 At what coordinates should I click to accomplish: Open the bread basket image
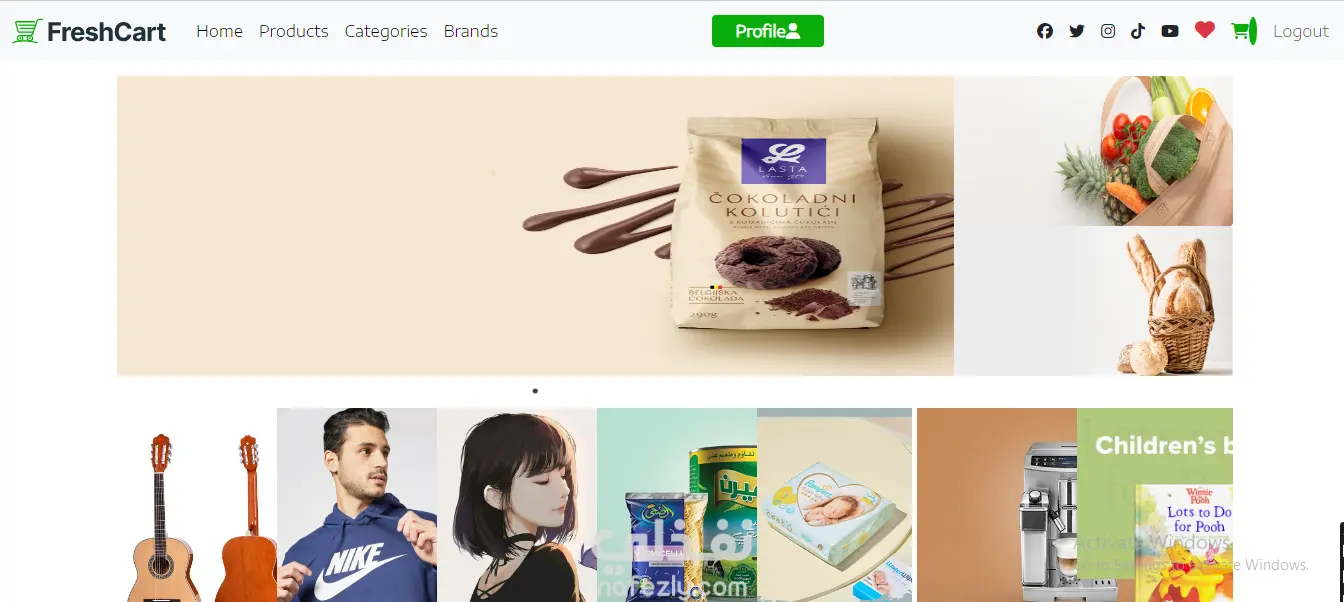click(1093, 301)
